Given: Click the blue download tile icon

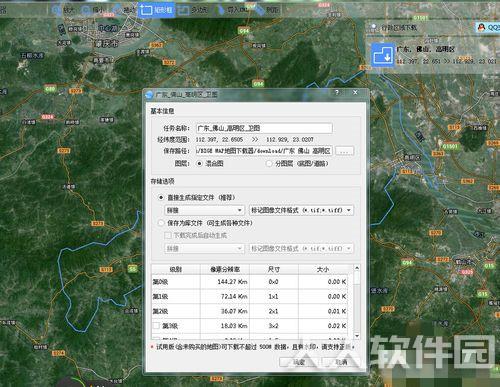Looking at the screenshot, I should point(383,55).
